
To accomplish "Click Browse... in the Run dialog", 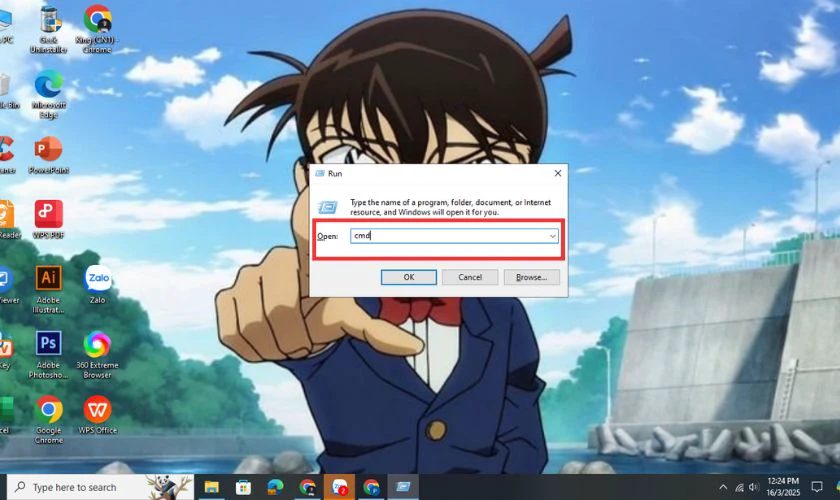I will [x=531, y=277].
